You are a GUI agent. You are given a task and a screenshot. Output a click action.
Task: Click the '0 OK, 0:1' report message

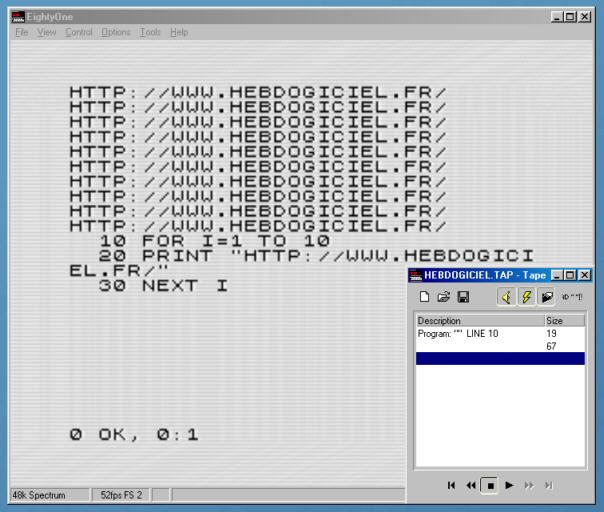click(x=134, y=435)
